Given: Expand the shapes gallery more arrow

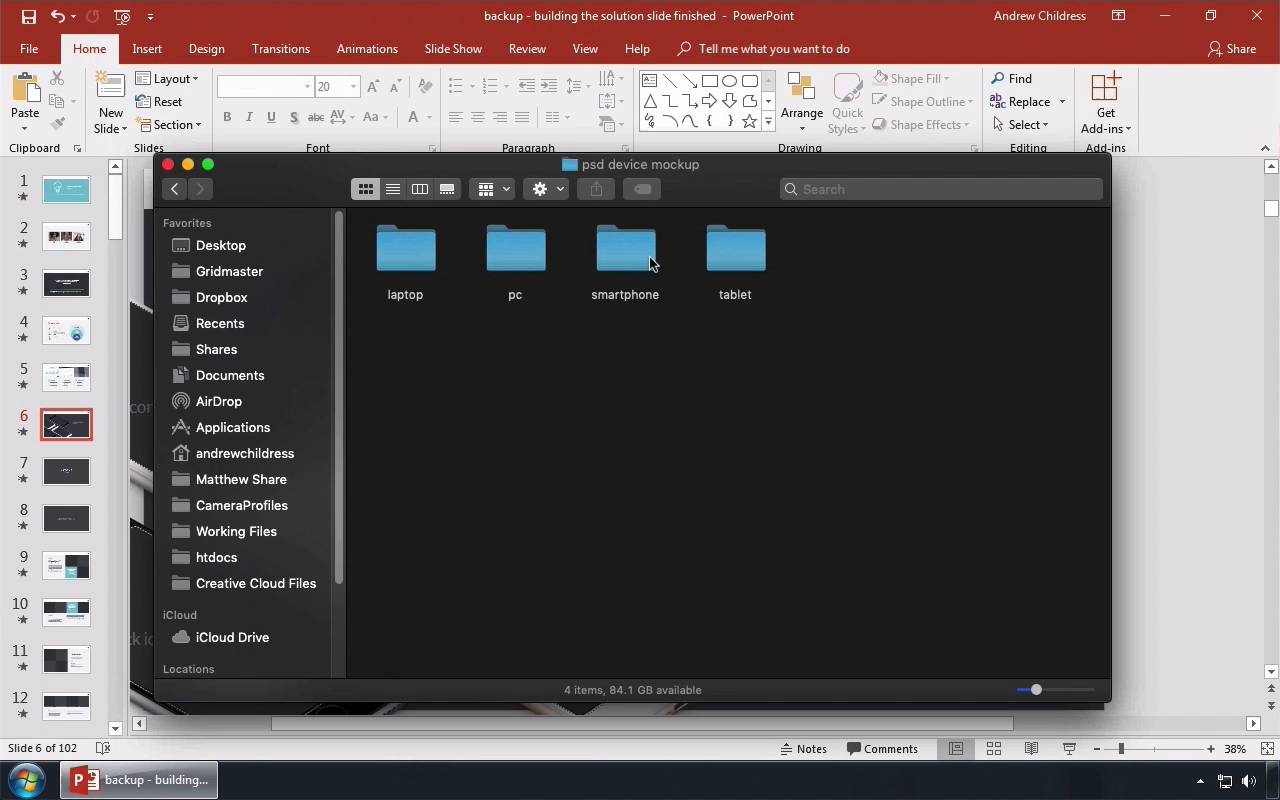Looking at the screenshot, I should [x=768, y=121].
